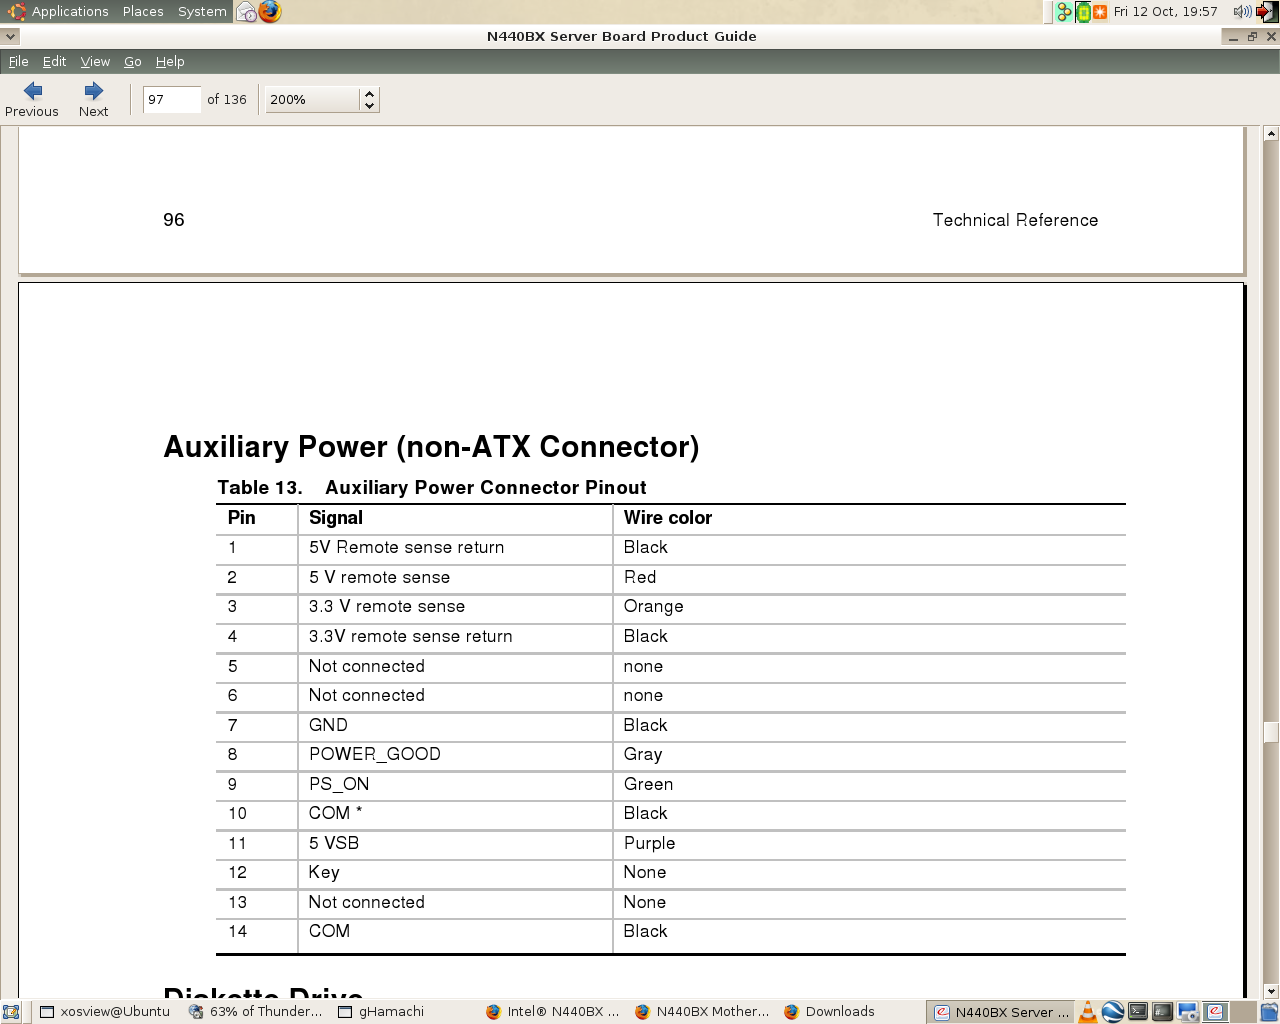Click the vertical scrollbar up arrow
The height and width of the screenshot is (1024, 1280).
click(x=1271, y=133)
